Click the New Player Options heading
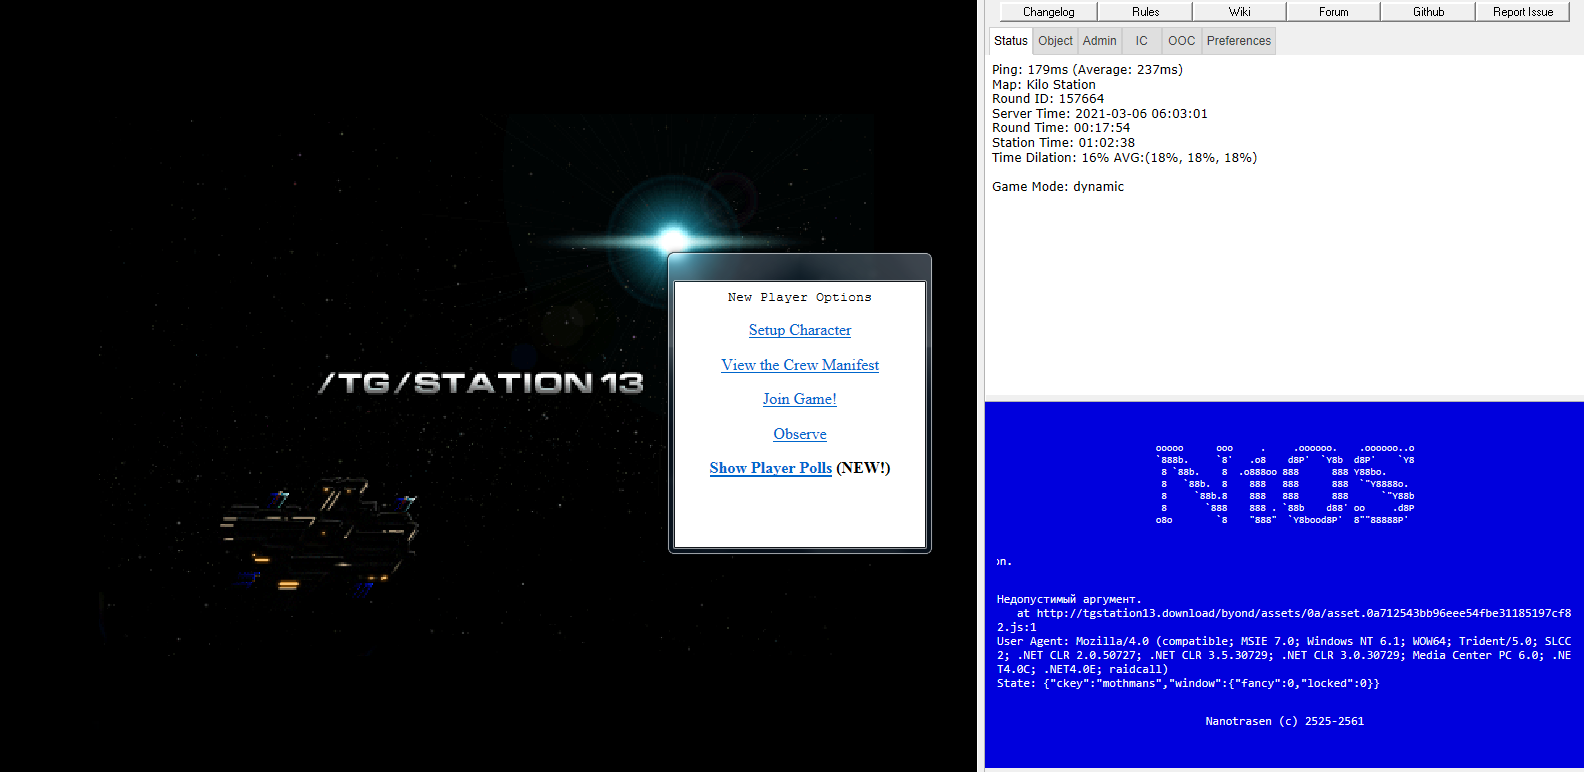Viewport: 1584px width, 772px height. 800,297
